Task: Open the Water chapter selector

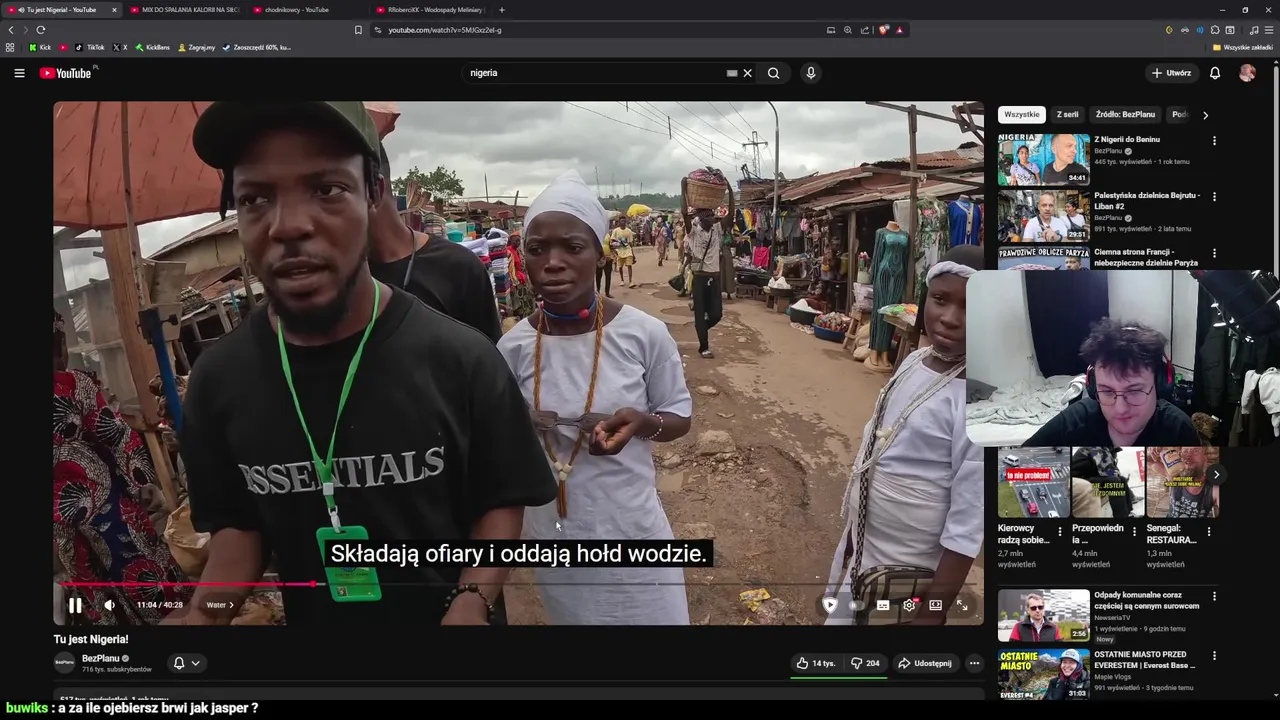Action: [220, 605]
